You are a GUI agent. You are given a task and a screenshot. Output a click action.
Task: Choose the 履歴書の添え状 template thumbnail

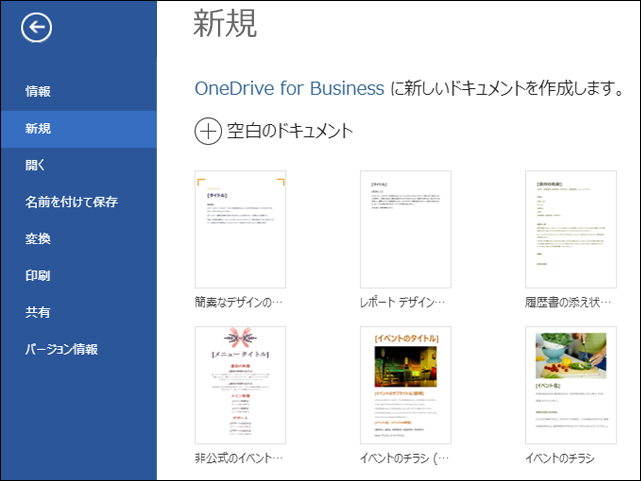(x=570, y=230)
